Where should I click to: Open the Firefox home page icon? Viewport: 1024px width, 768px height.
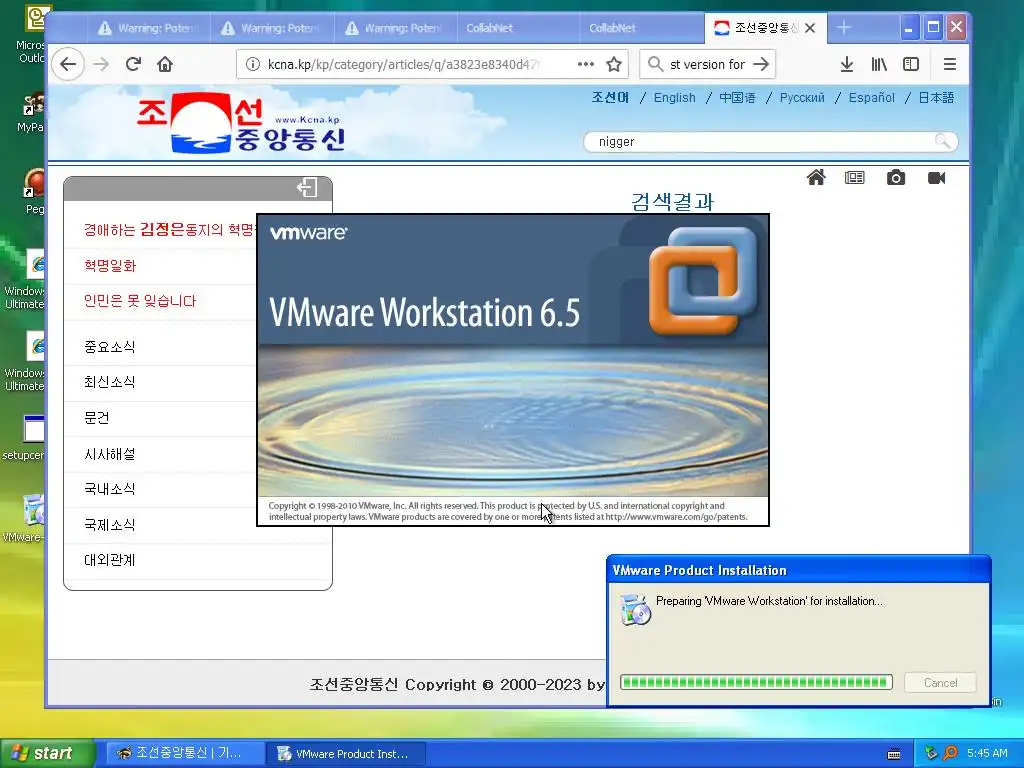[x=165, y=64]
